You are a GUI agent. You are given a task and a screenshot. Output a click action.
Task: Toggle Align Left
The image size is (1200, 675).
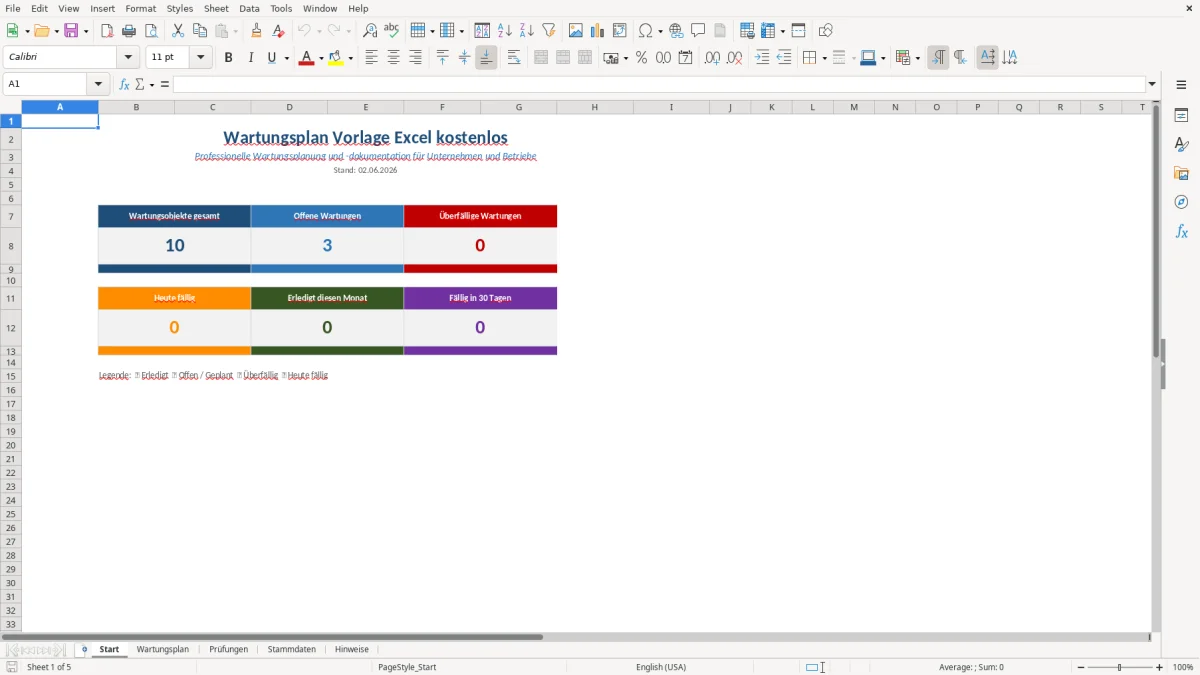click(x=371, y=58)
